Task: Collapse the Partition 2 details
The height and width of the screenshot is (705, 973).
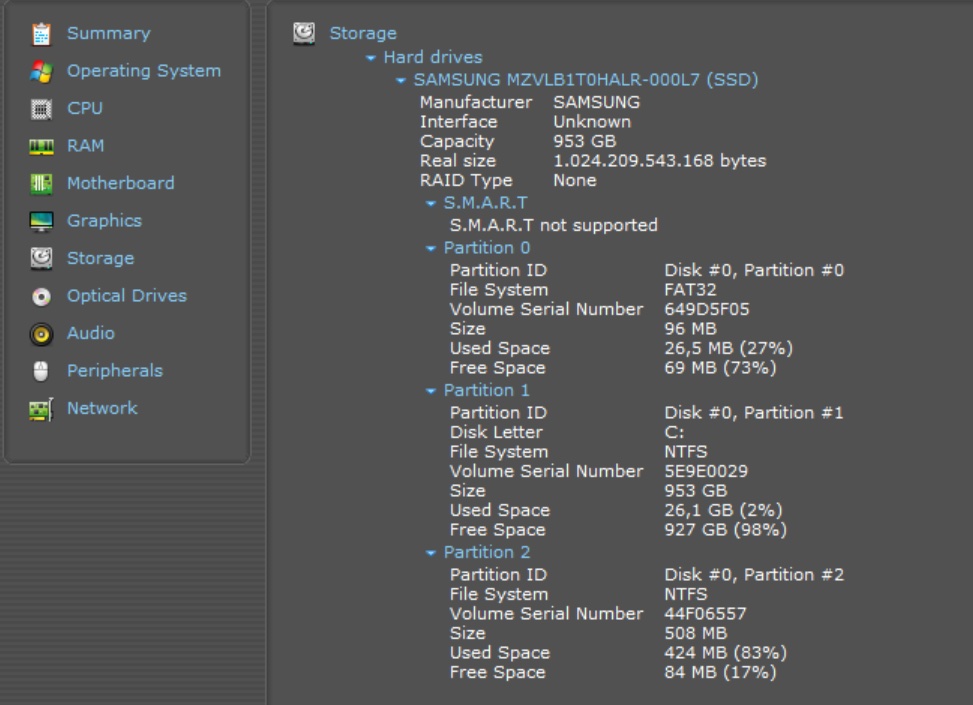Action: click(x=432, y=553)
